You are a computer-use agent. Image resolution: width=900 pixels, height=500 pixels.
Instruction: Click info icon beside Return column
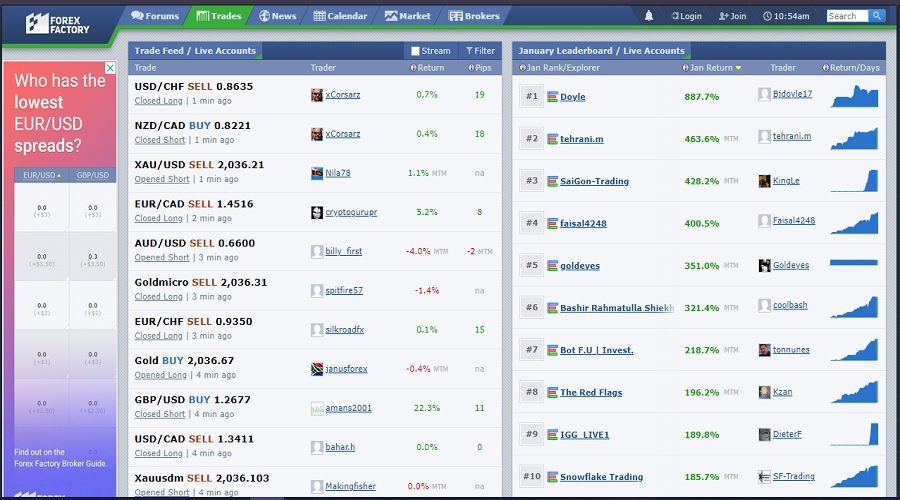413,68
